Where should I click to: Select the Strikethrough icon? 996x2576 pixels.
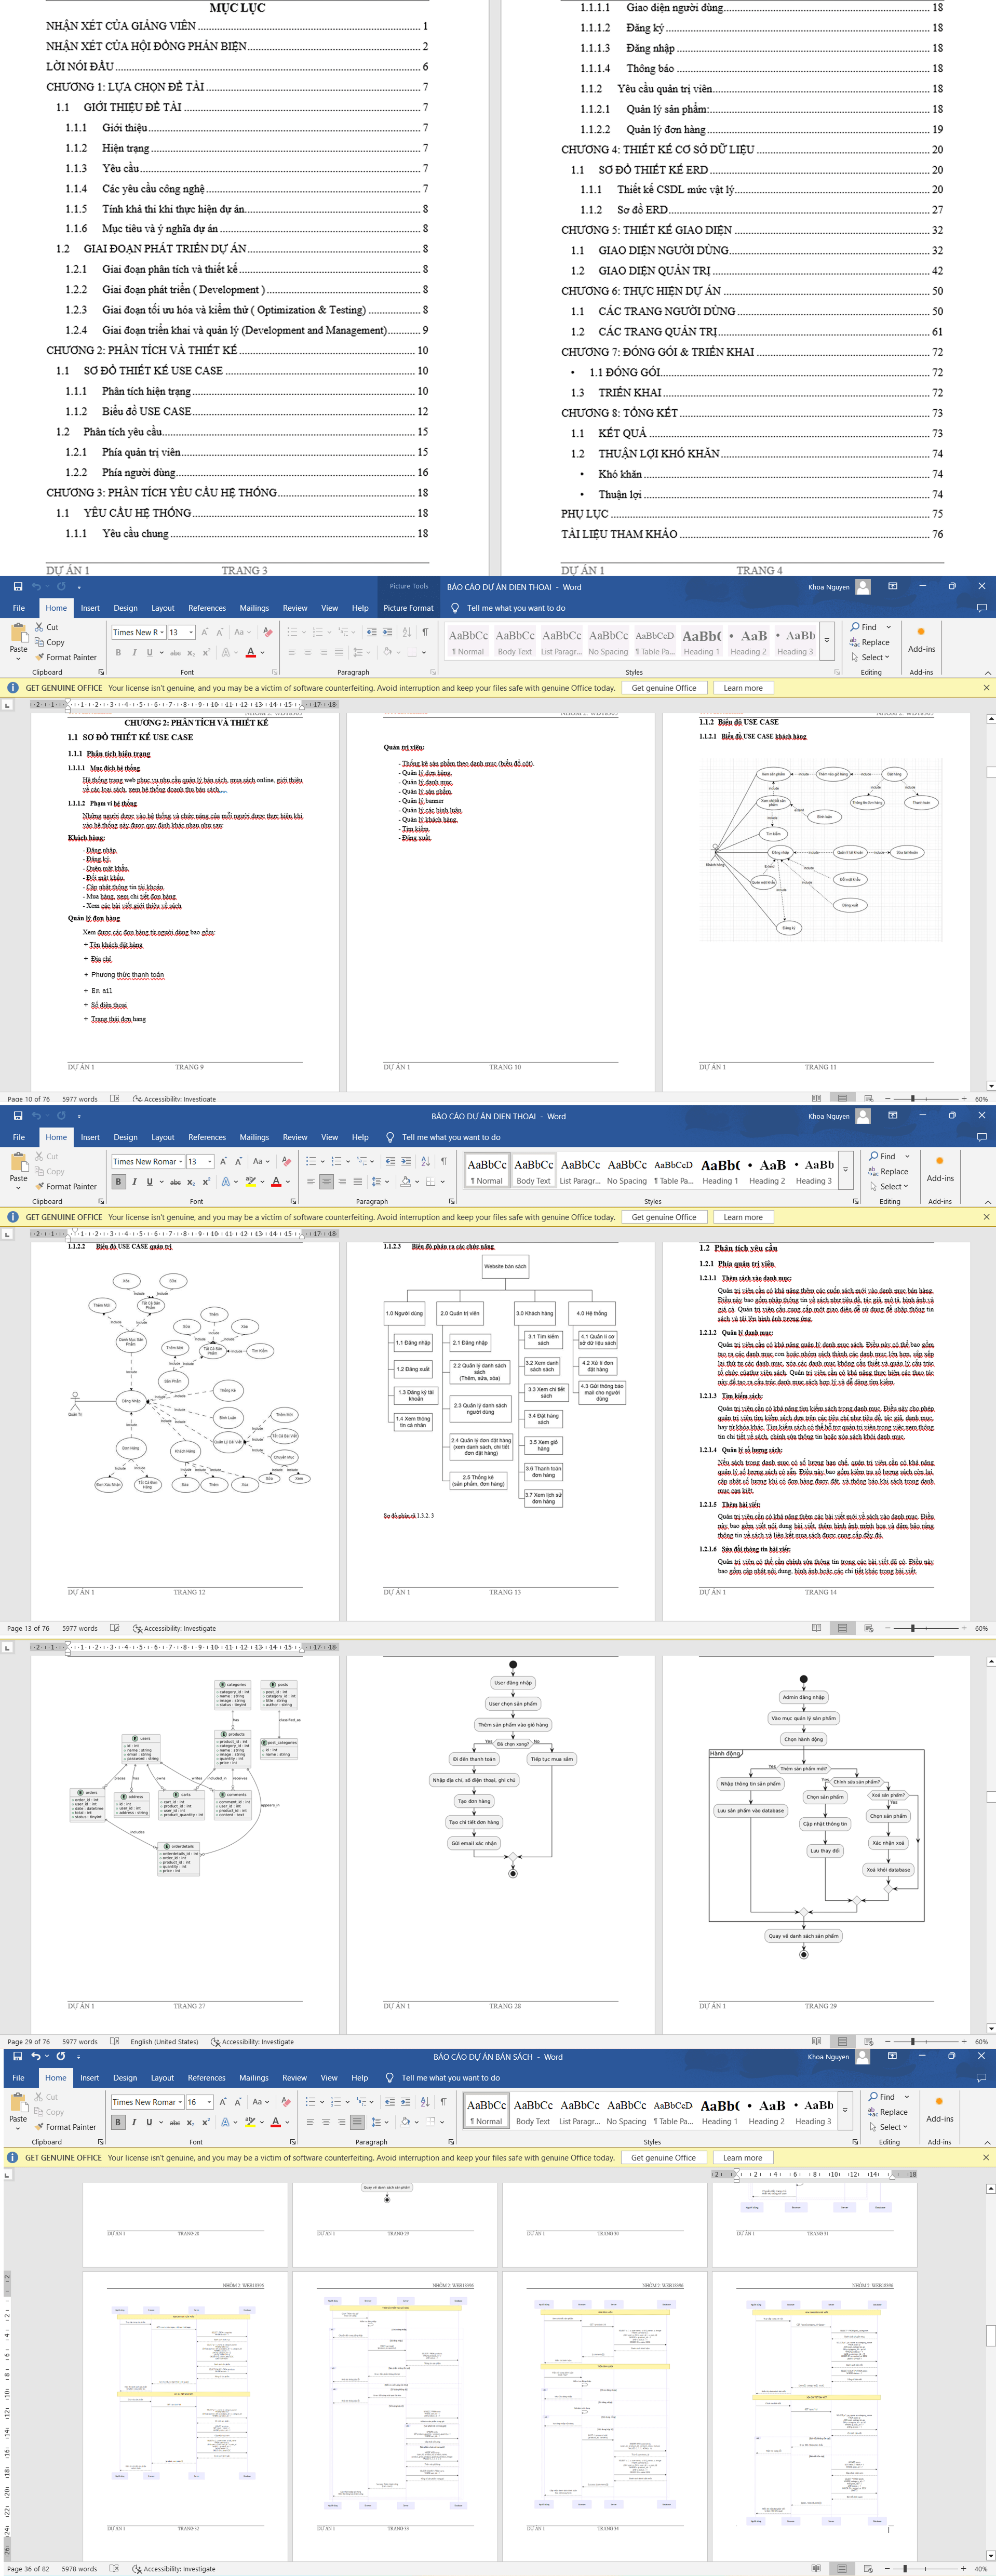tap(176, 653)
